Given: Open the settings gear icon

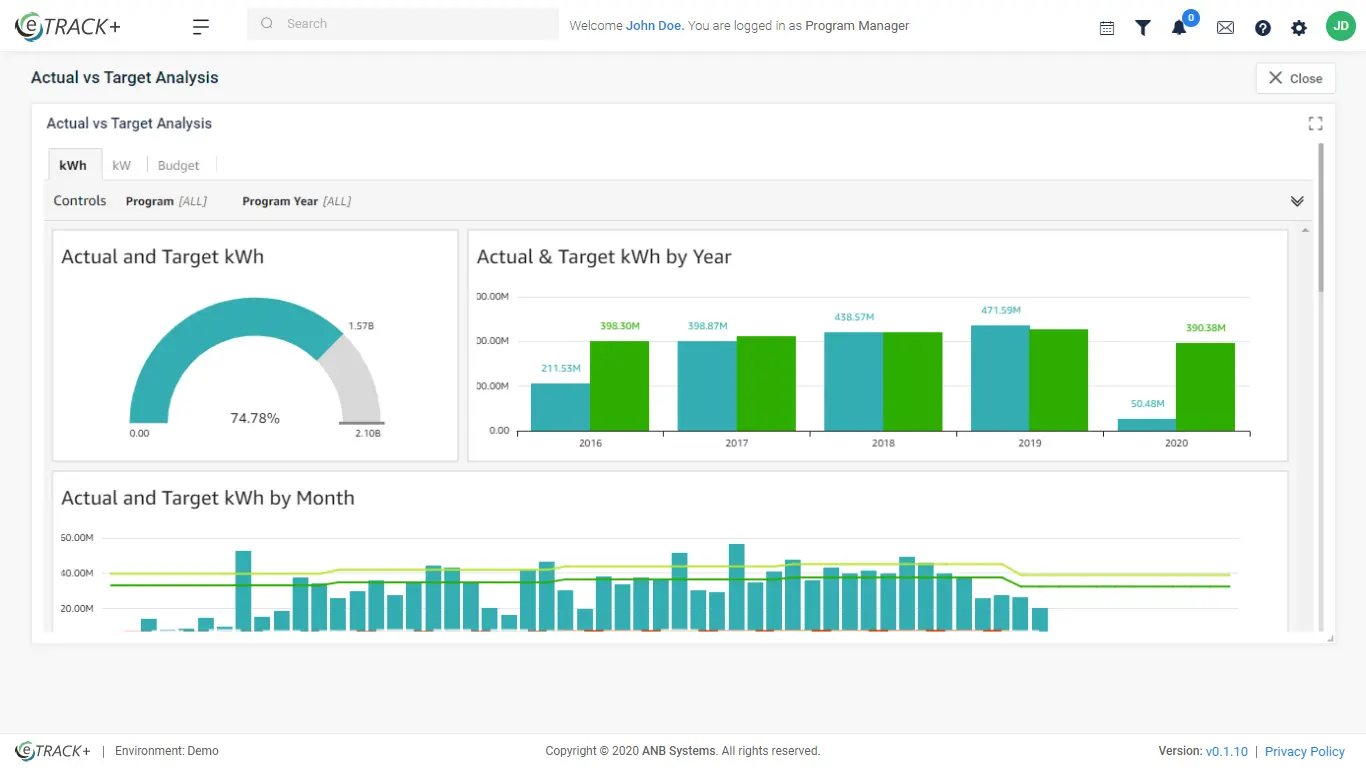Looking at the screenshot, I should (x=1299, y=27).
